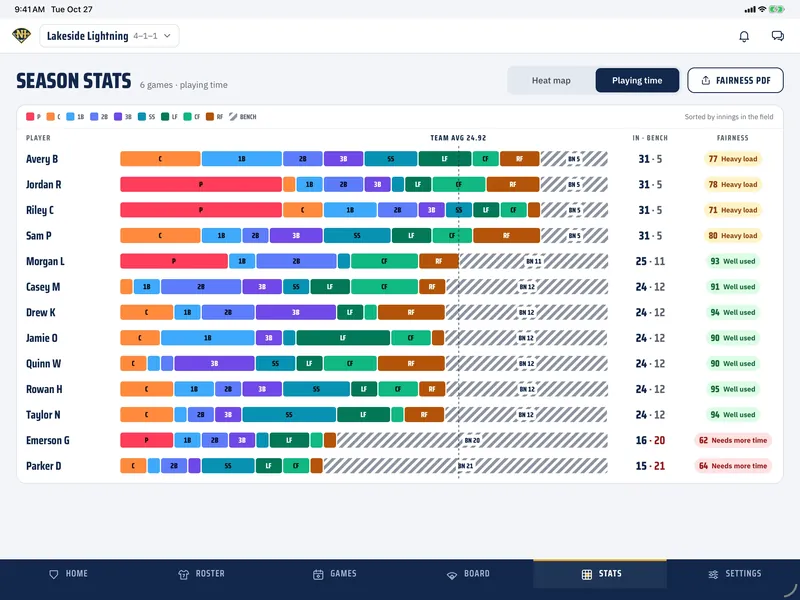Click Emerson G's 62 Needs more time badge
800x600 pixels.
(733, 440)
